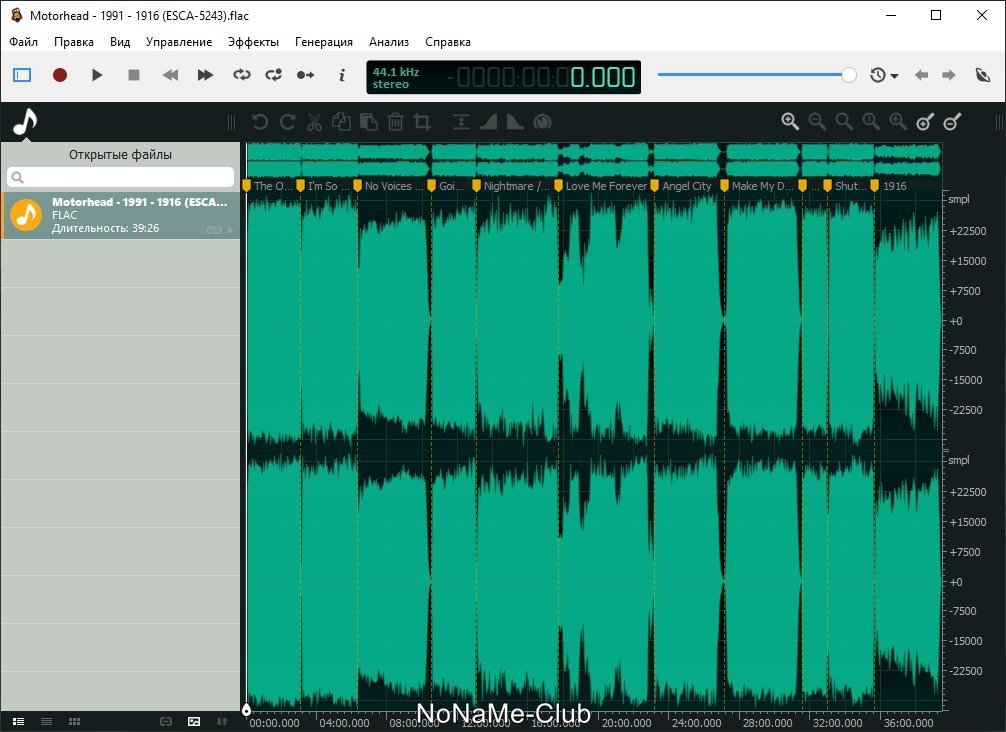Open the file information (i) icon
This screenshot has width=1006, height=732.
[342, 75]
